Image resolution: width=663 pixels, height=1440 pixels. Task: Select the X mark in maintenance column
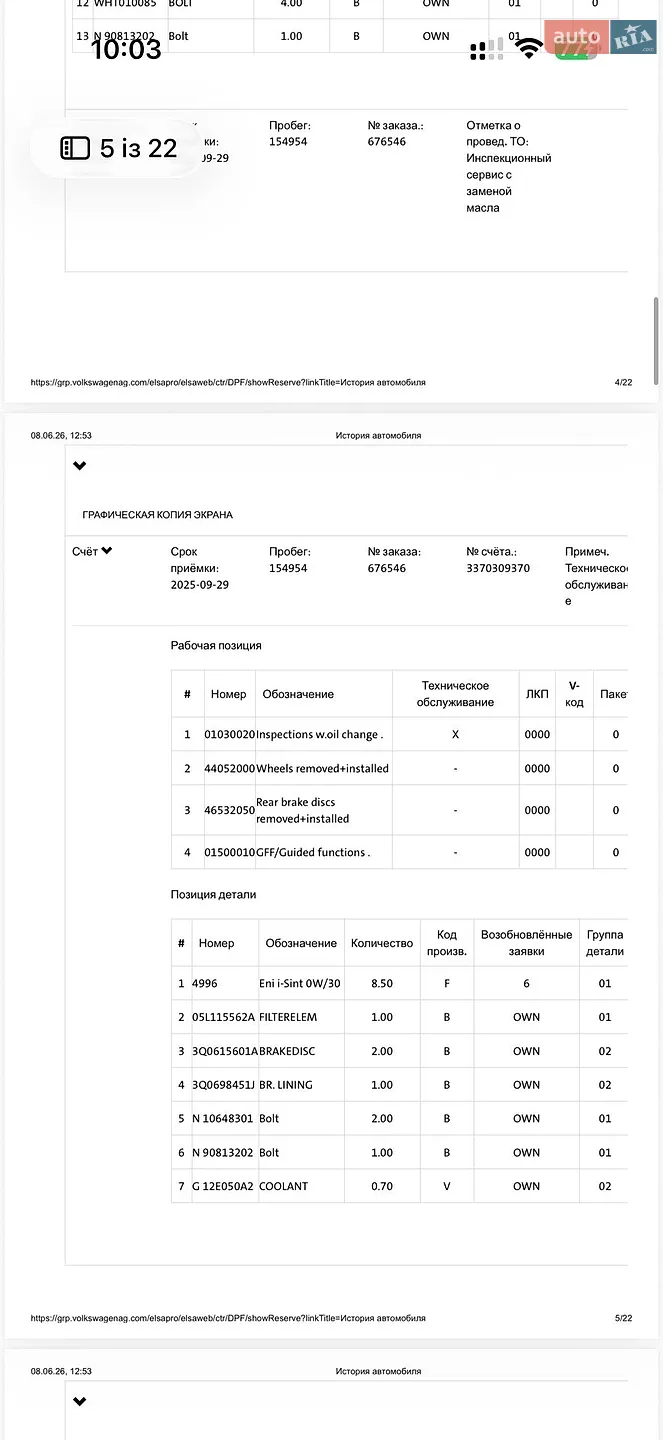(x=456, y=734)
